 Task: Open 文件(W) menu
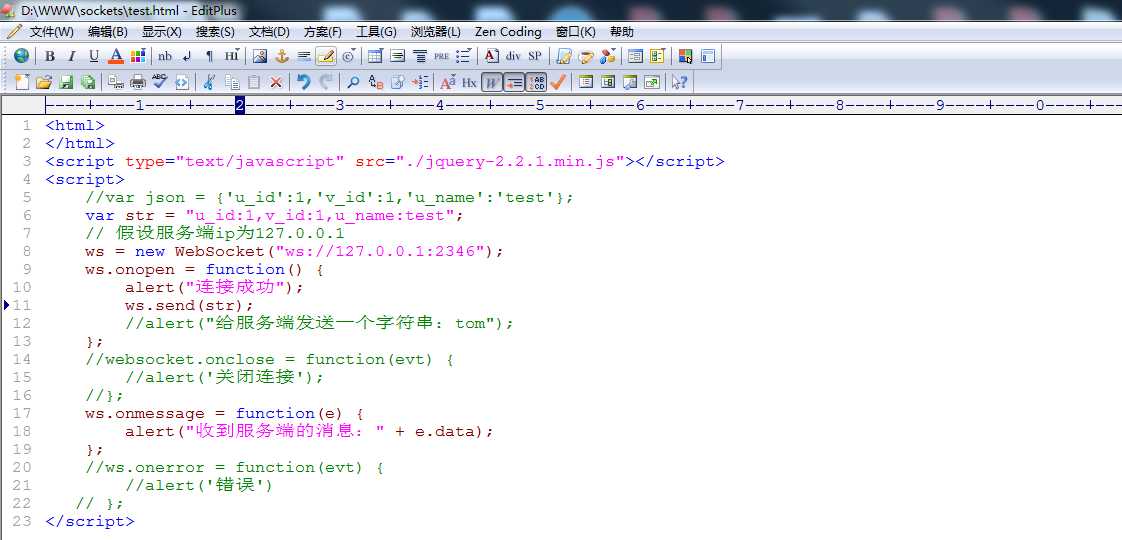52,31
